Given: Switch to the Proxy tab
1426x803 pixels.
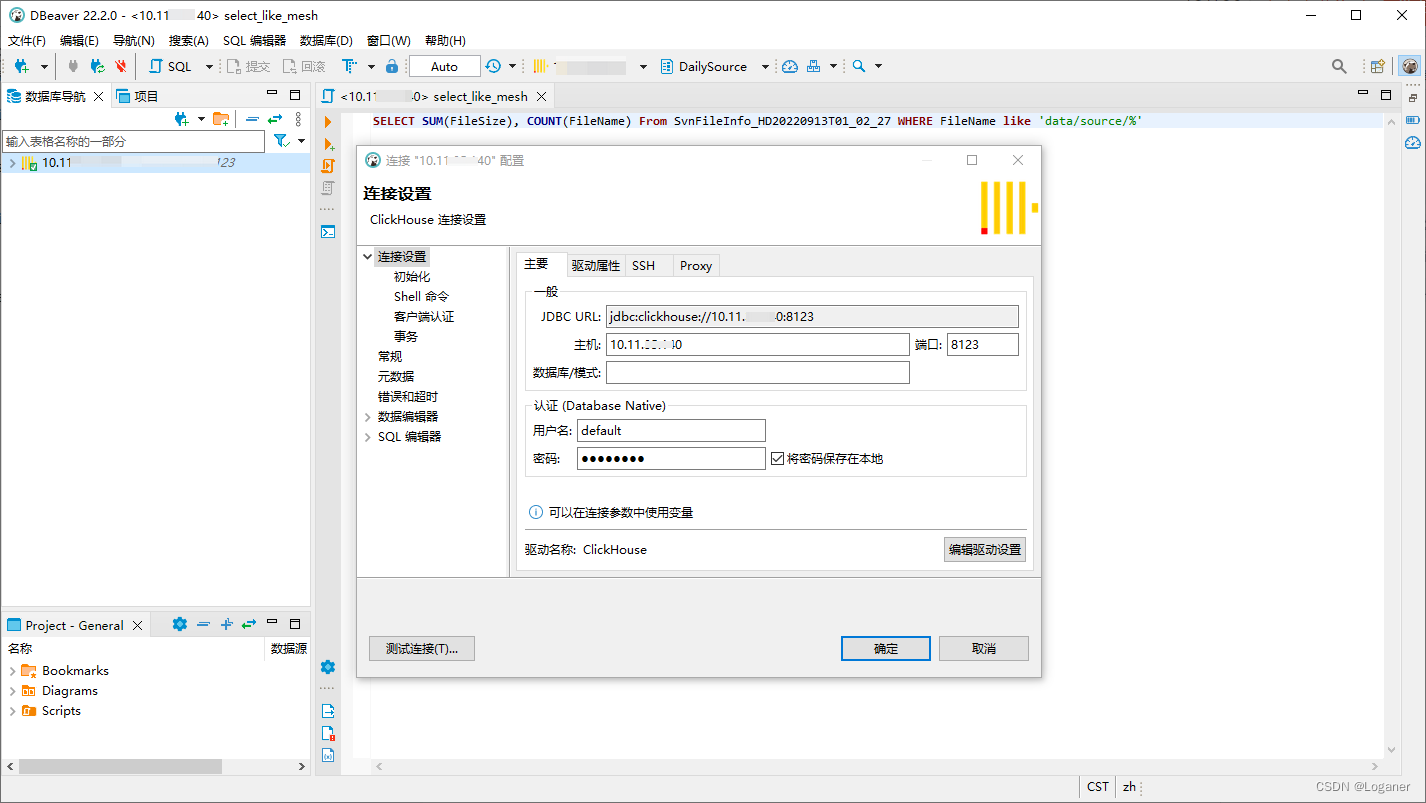Looking at the screenshot, I should click(695, 265).
